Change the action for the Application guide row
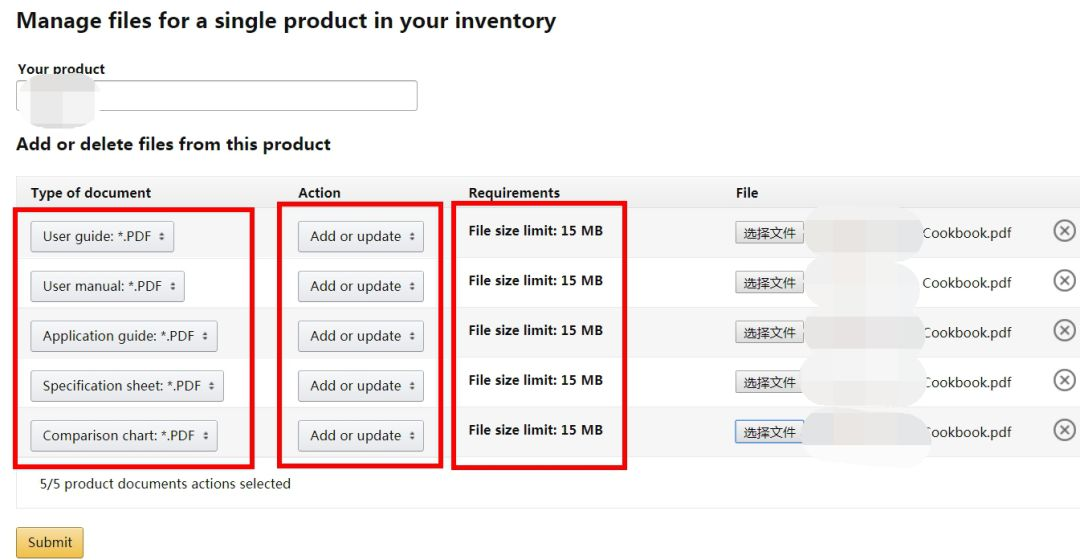Screen dimensions: 1080x560 coord(361,336)
